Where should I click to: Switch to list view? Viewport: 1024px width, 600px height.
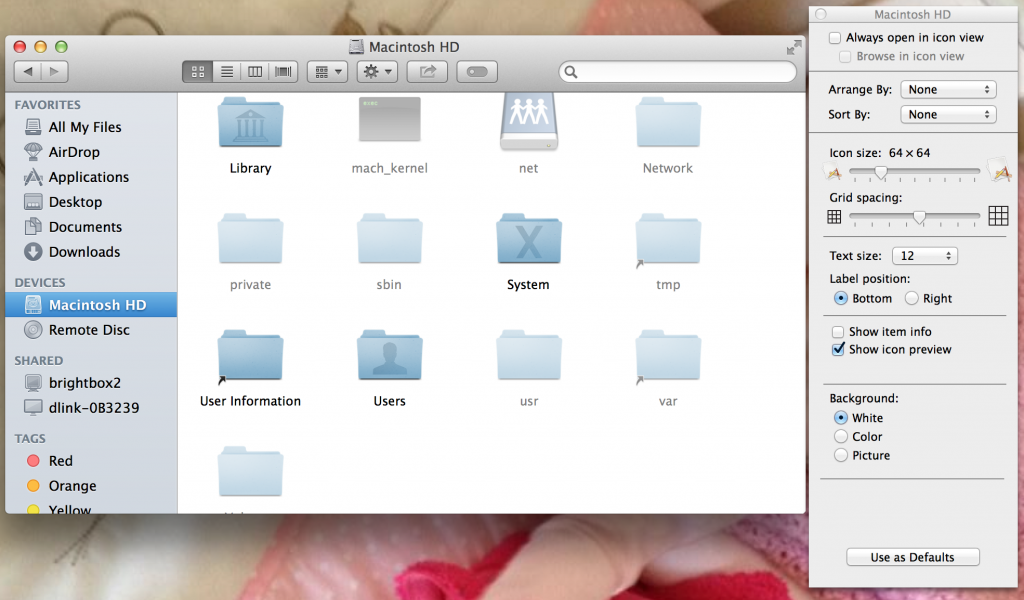(x=227, y=72)
